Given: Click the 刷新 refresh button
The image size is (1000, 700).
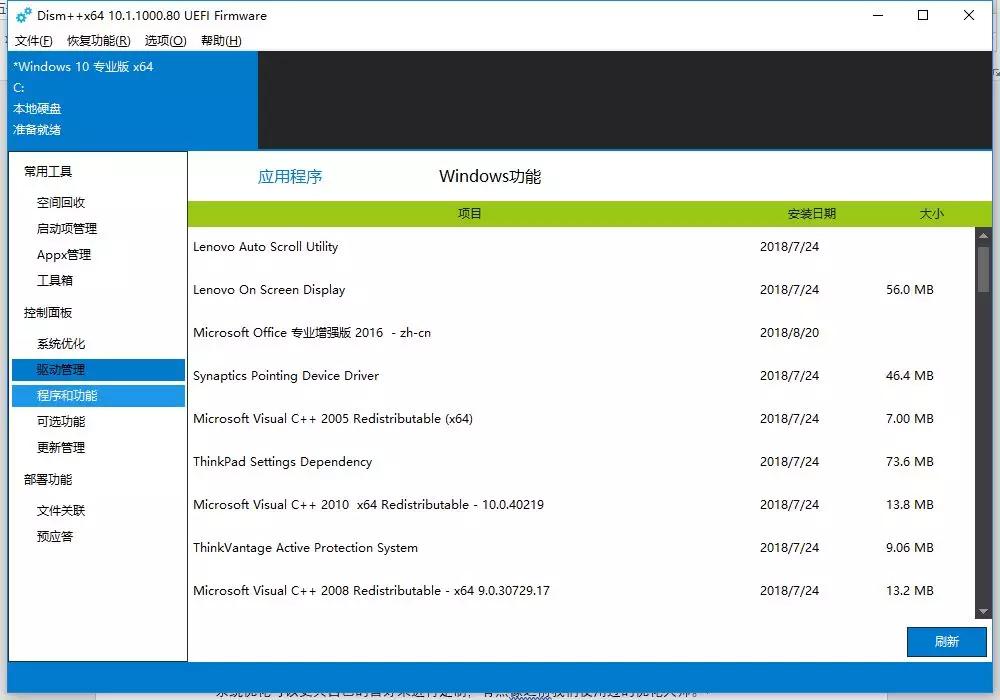Looking at the screenshot, I should click(946, 641).
